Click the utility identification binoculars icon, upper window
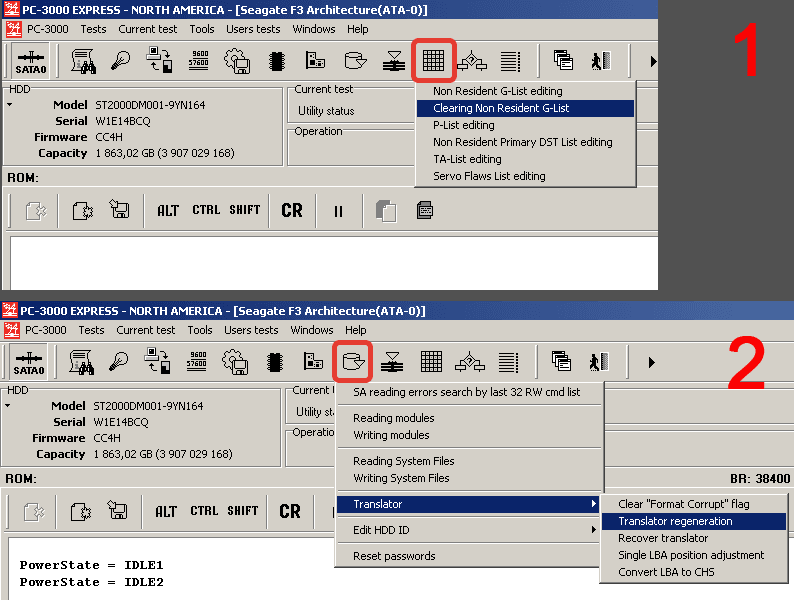794x600 pixels. pyautogui.click(x=84, y=61)
